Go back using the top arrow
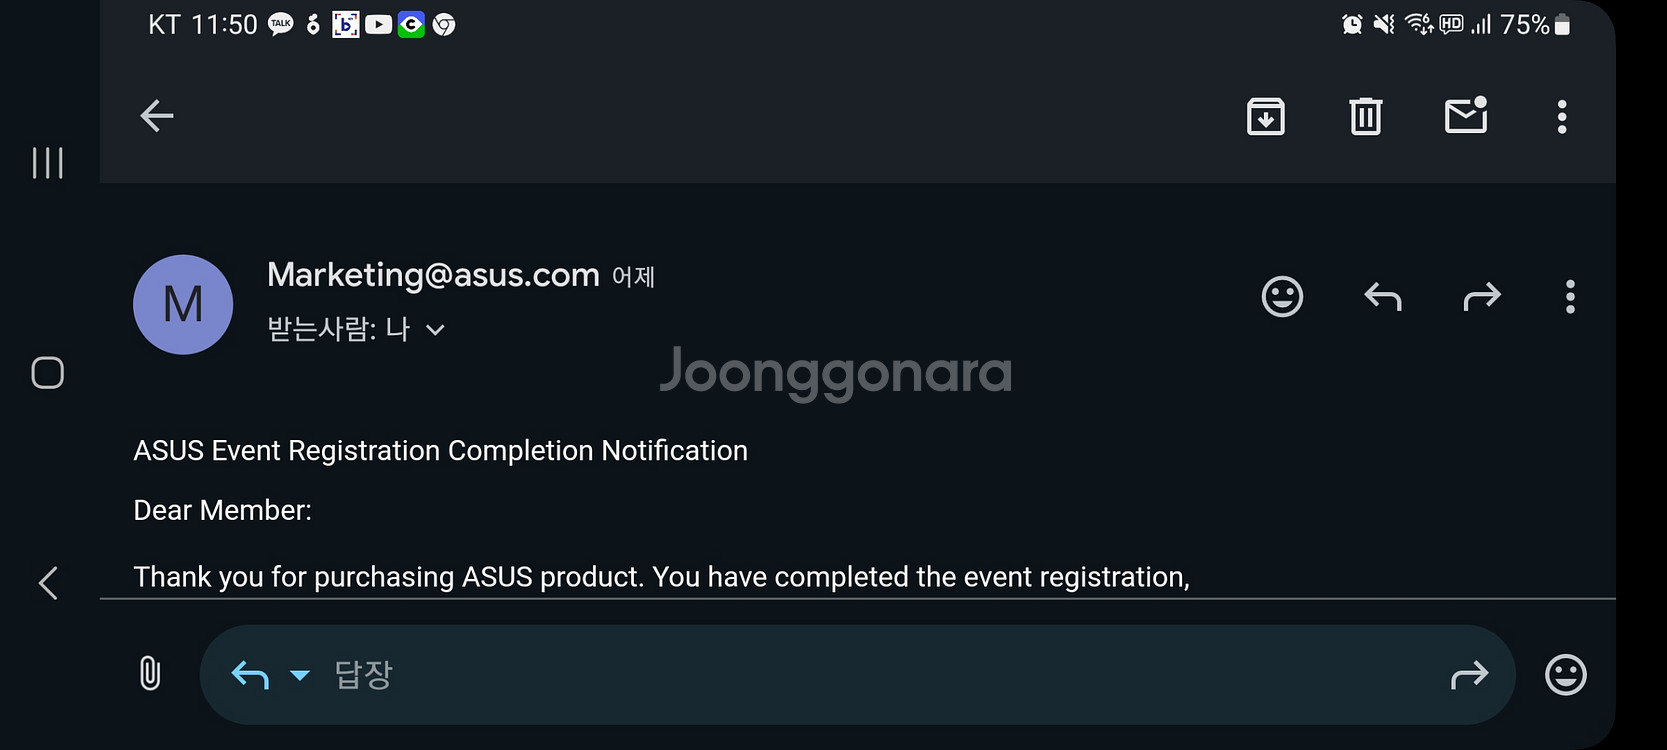Screen dimensions: 1667x750 pyautogui.click(x=157, y=116)
